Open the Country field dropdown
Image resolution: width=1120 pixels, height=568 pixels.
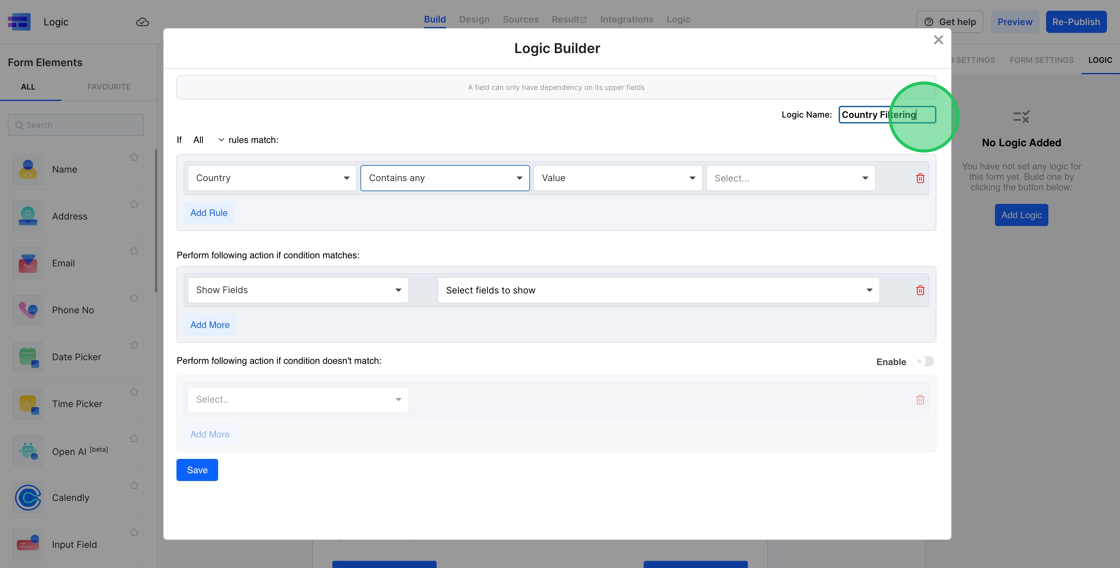(x=272, y=178)
